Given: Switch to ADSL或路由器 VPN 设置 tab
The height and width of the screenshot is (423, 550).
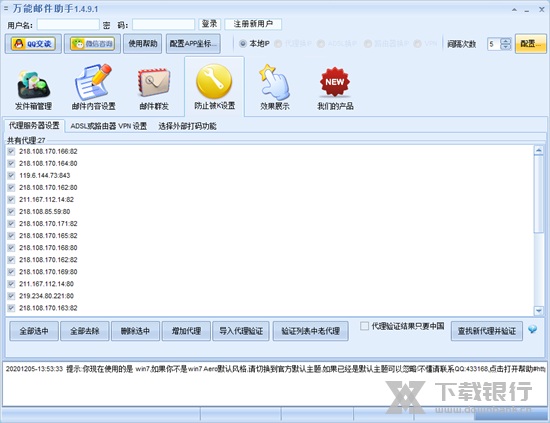Looking at the screenshot, I should pyautogui.click(x=109, y=126).
